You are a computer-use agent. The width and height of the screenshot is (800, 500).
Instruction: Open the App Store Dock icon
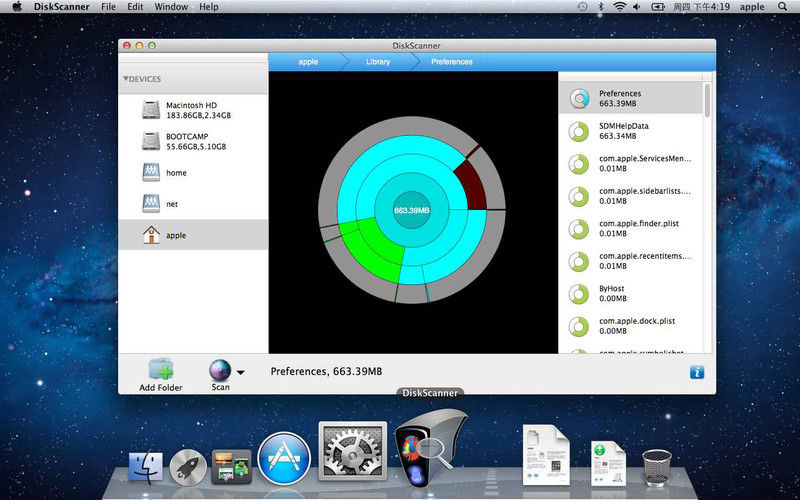pos(284,459)
